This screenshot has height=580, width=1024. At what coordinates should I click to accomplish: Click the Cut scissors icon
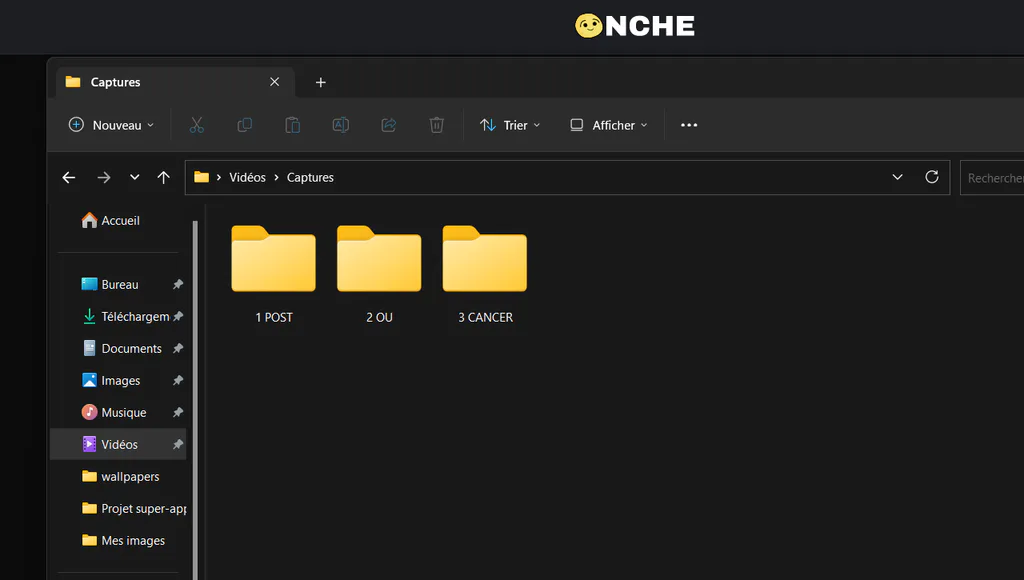tap(197, 125)
